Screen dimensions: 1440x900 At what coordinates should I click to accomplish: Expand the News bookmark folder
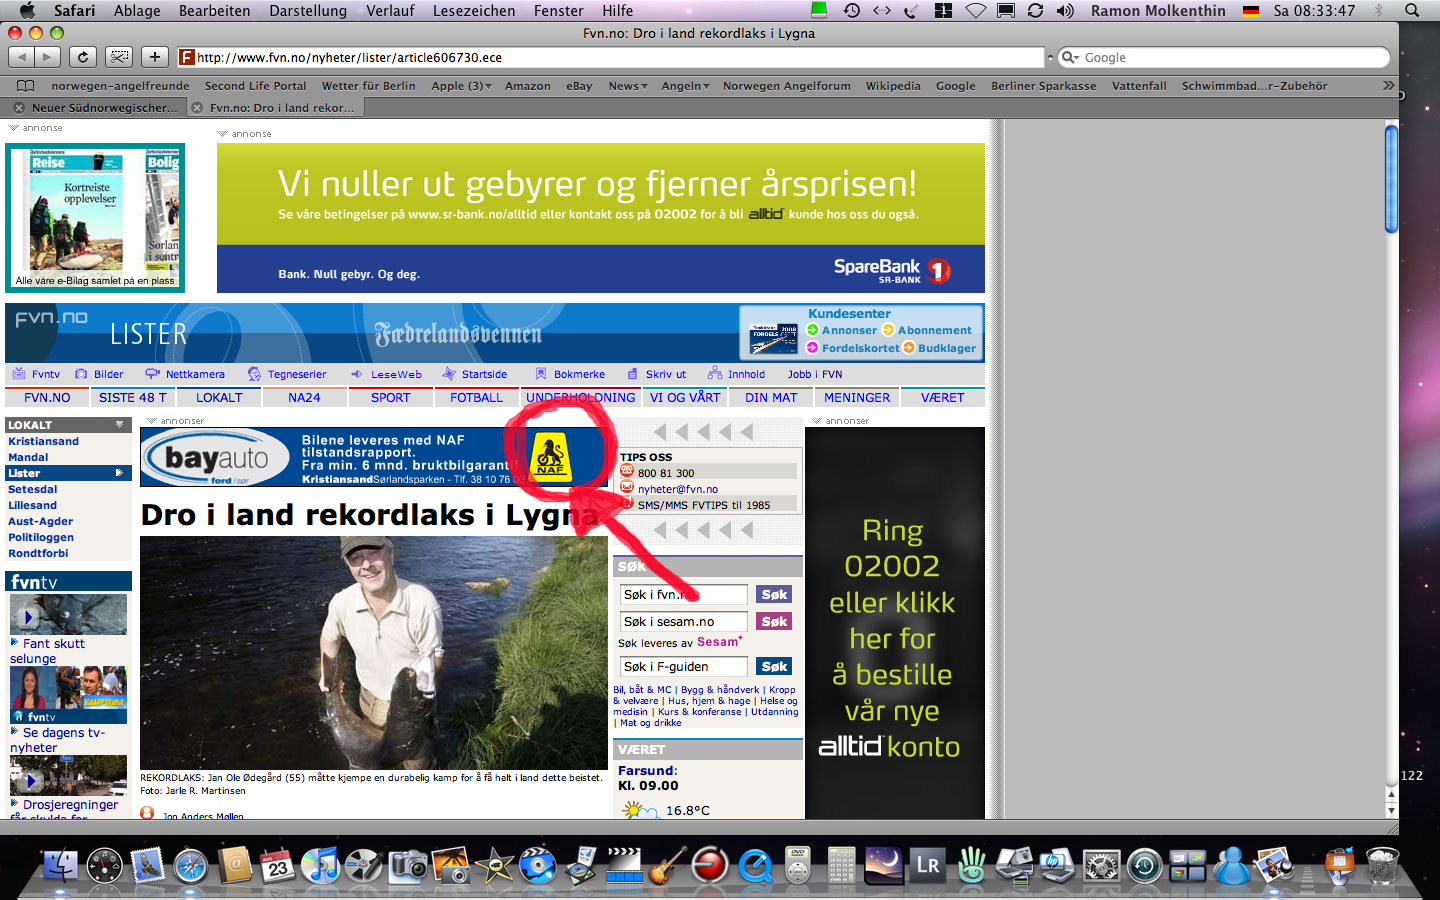click(628, 86)
